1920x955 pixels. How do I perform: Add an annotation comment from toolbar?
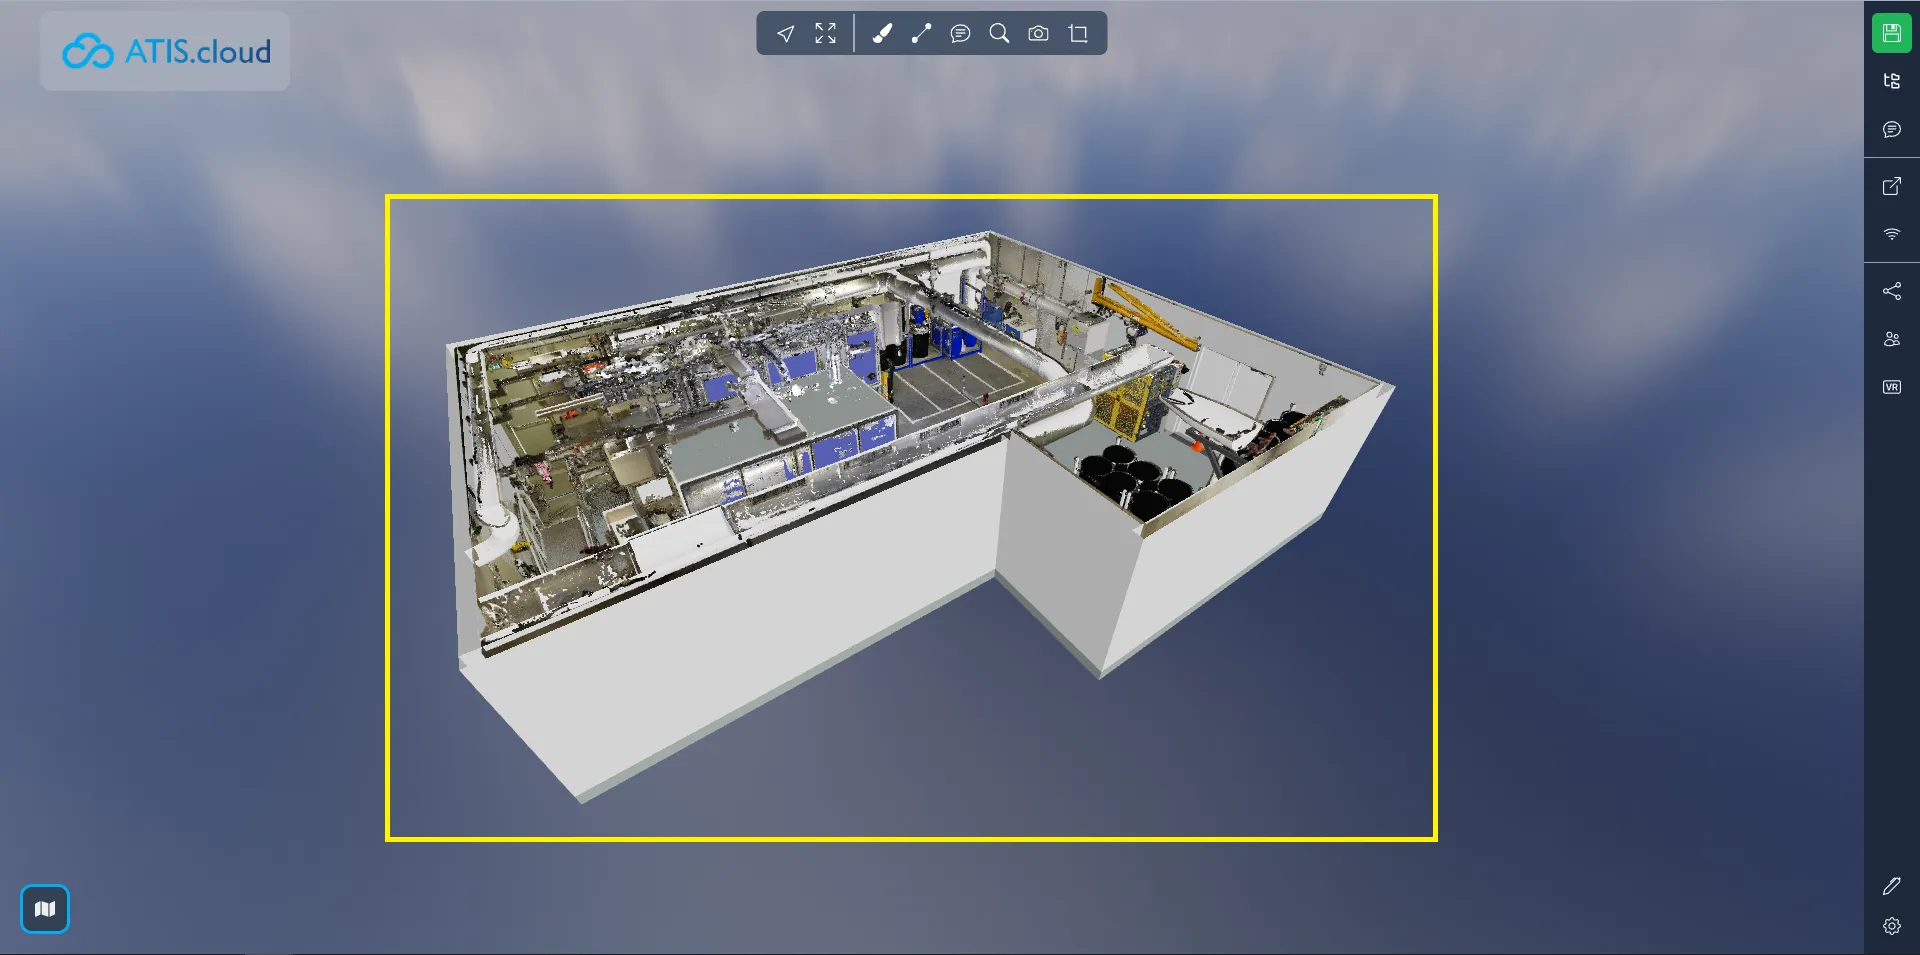tap(960, 34)
